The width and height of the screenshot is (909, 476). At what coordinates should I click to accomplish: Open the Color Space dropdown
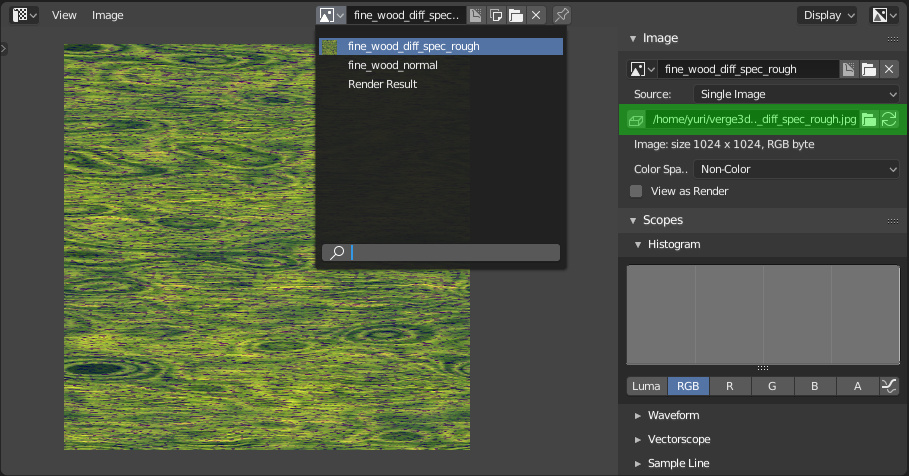click(x=796, y=169)
